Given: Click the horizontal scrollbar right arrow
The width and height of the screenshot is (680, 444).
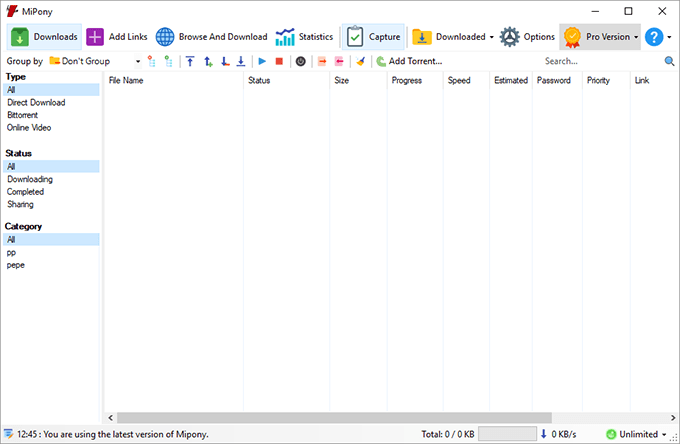Looking at the screenshot, I should 673,418.
